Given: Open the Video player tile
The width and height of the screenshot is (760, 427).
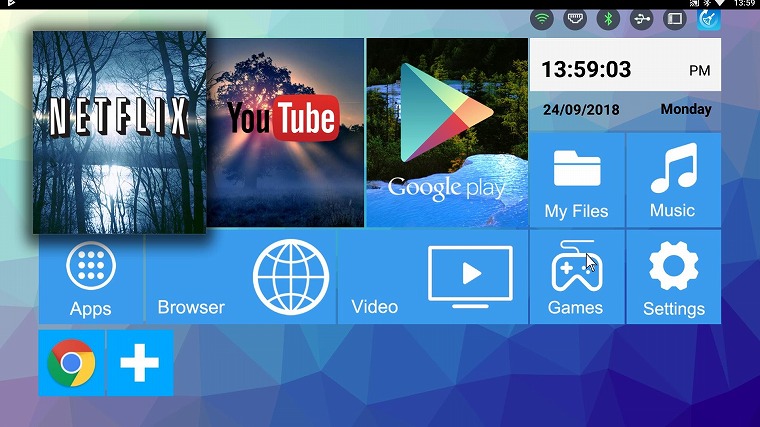Looking at the screenshot, I should click(433, 277).
